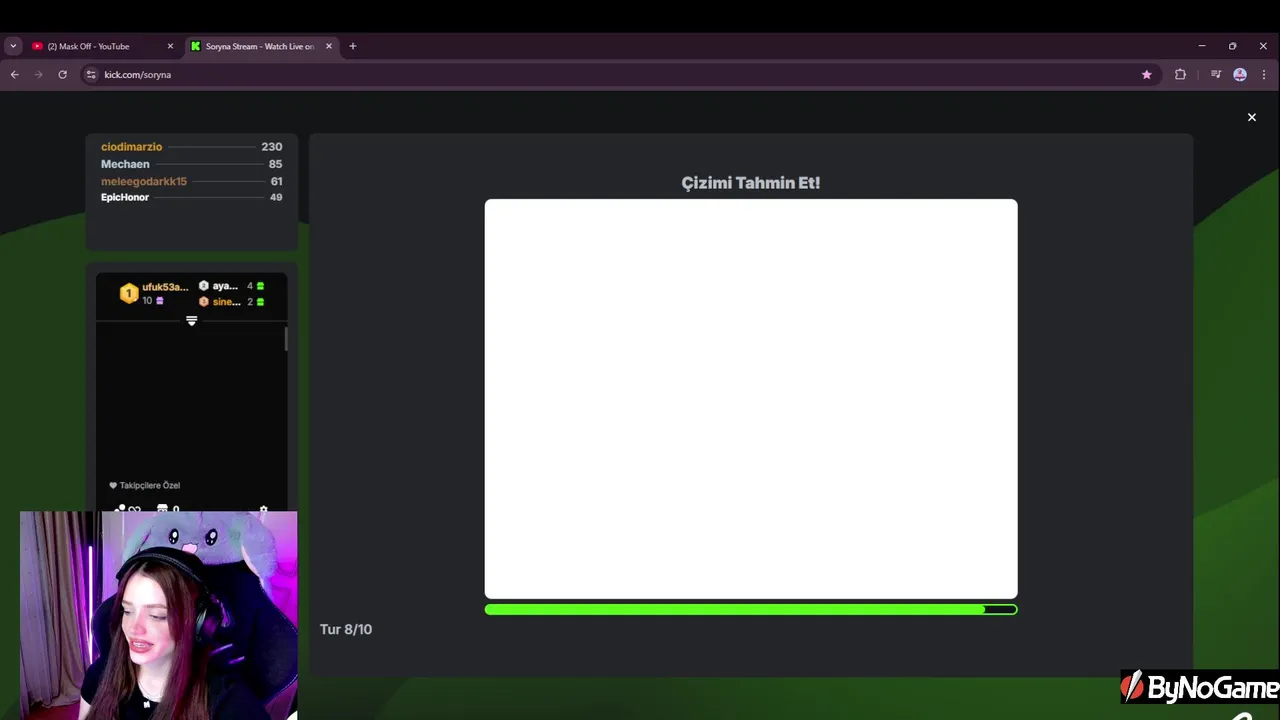Open second-place gifter aya... name

click(225, 286)
